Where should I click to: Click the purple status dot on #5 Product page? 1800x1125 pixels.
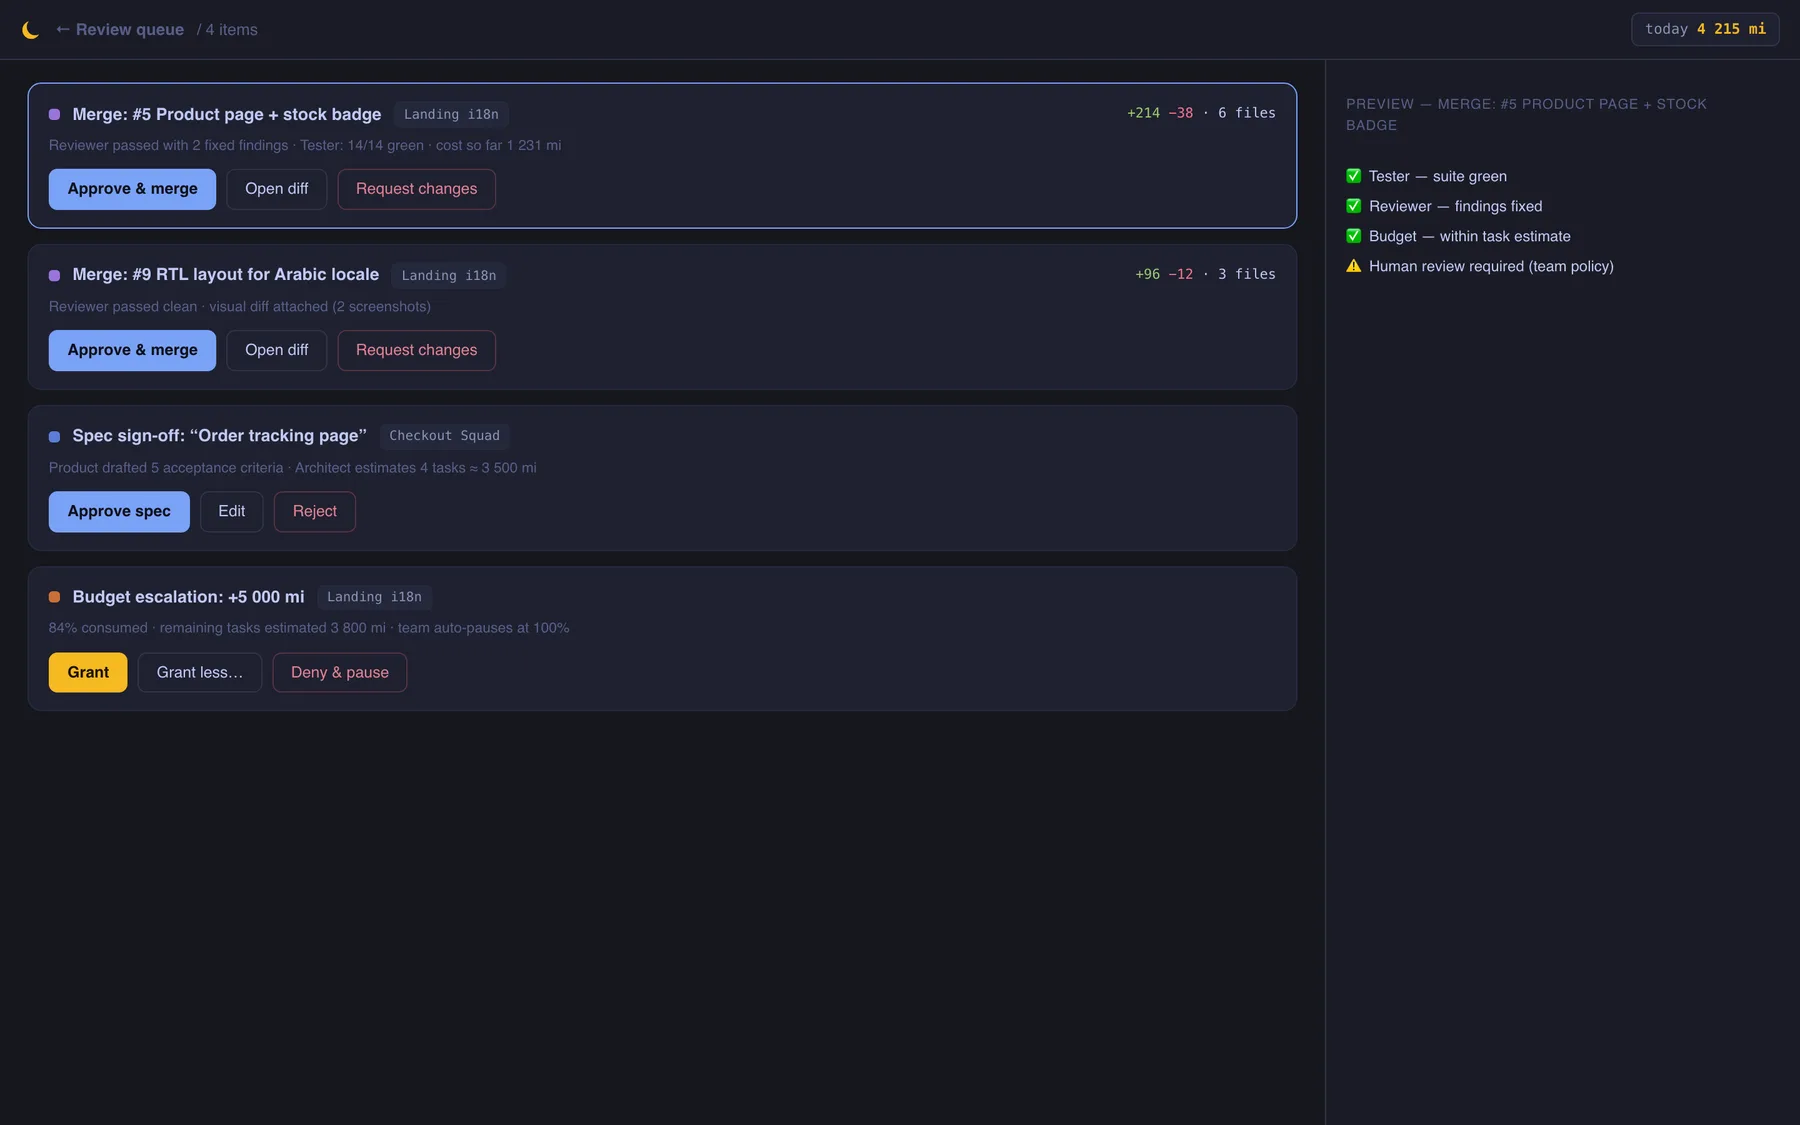click(55, 114)
